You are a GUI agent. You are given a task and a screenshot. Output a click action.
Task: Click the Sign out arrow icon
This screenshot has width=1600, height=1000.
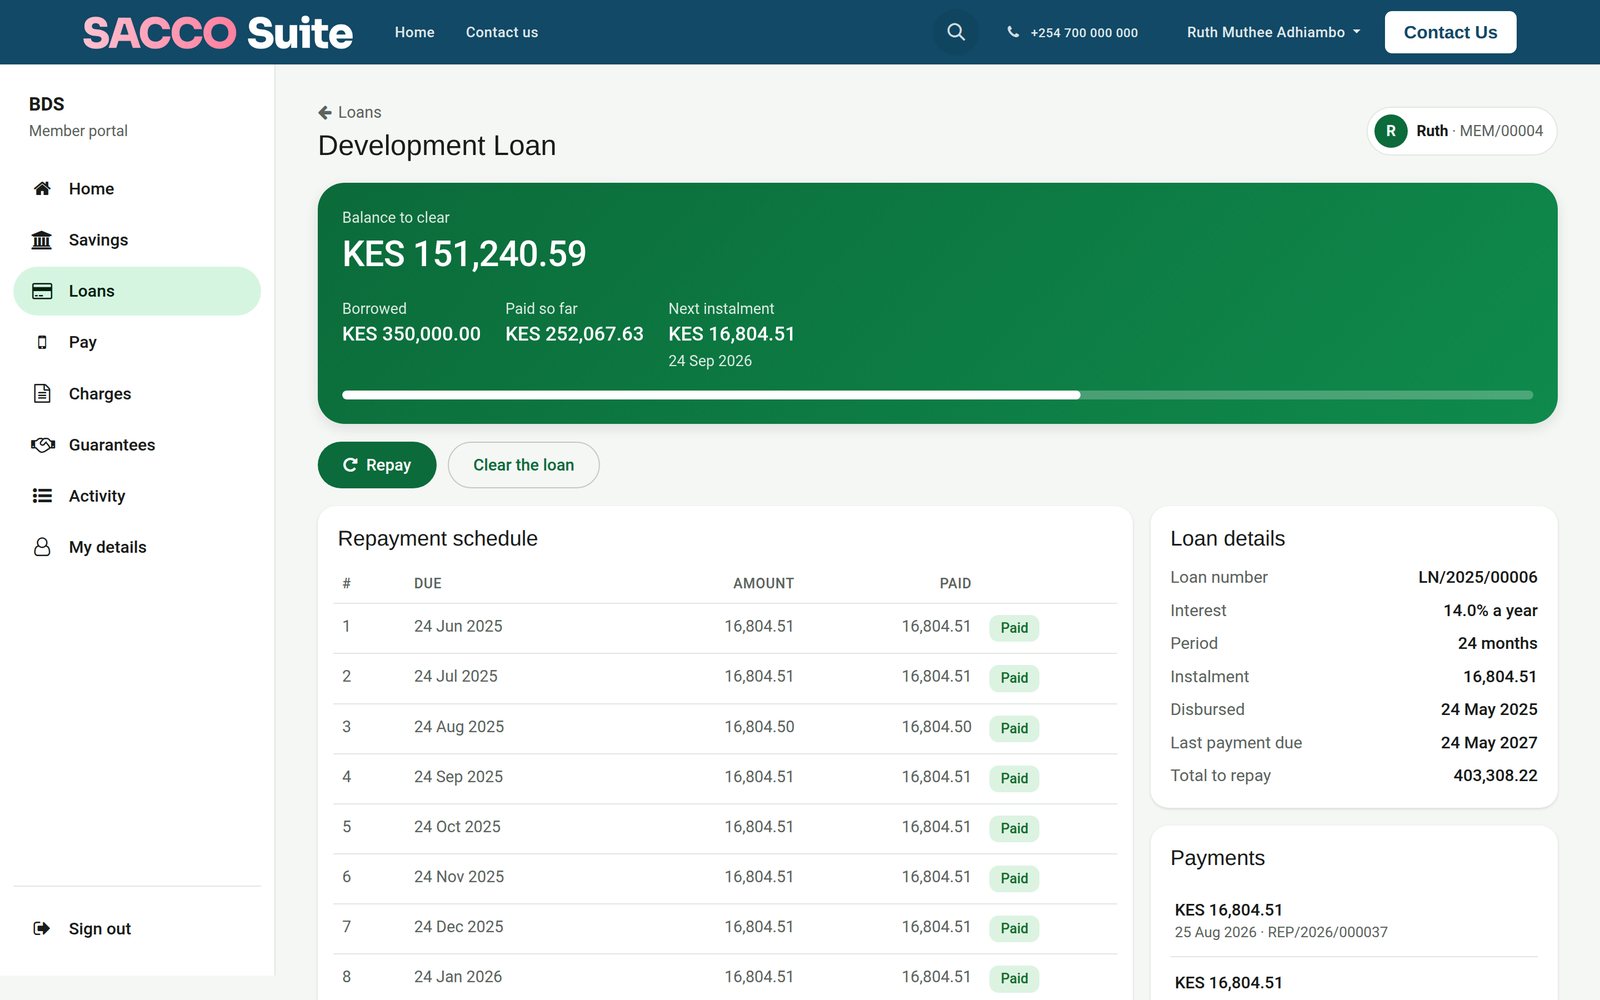pos(42,928)
